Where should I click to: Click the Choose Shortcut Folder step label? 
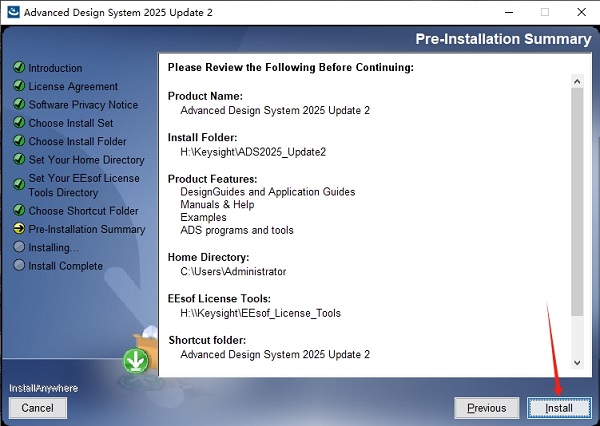point(83,211)
